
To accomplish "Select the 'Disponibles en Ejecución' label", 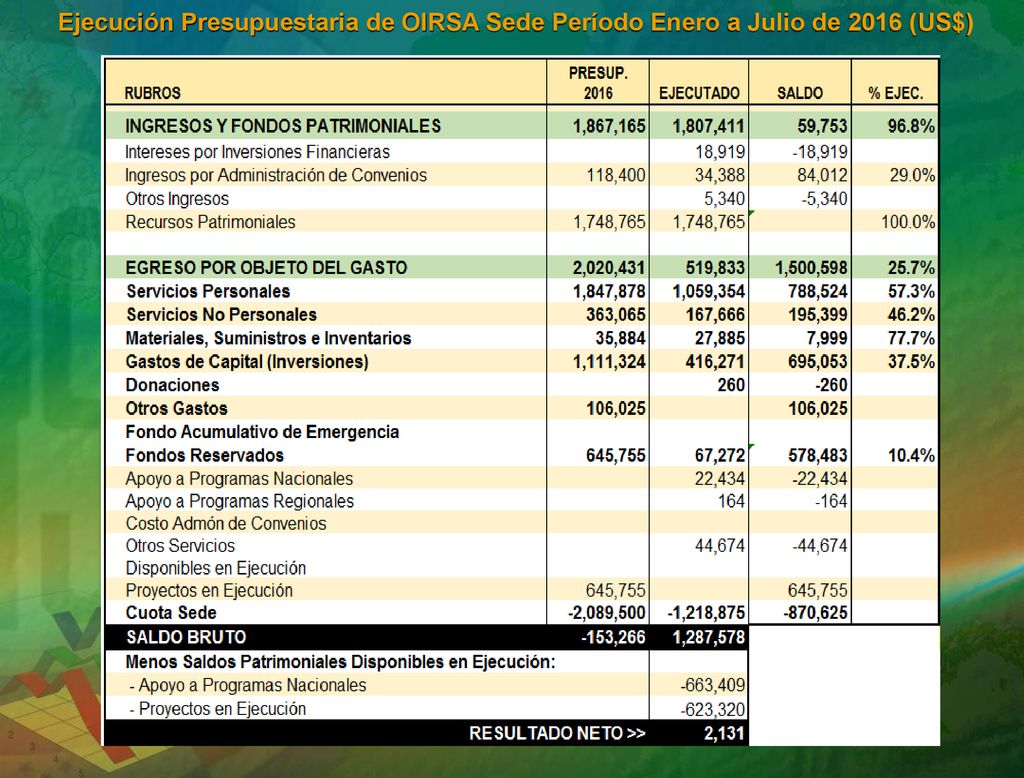I will [x=216, y=568].
